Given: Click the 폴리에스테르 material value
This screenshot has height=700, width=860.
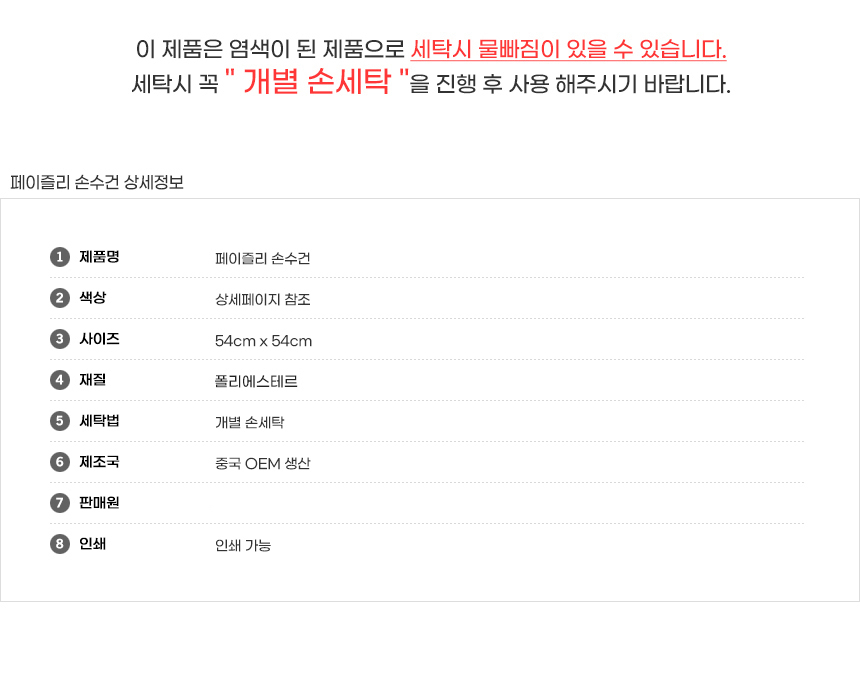Looking at the screenshot, I should [256, 382].
